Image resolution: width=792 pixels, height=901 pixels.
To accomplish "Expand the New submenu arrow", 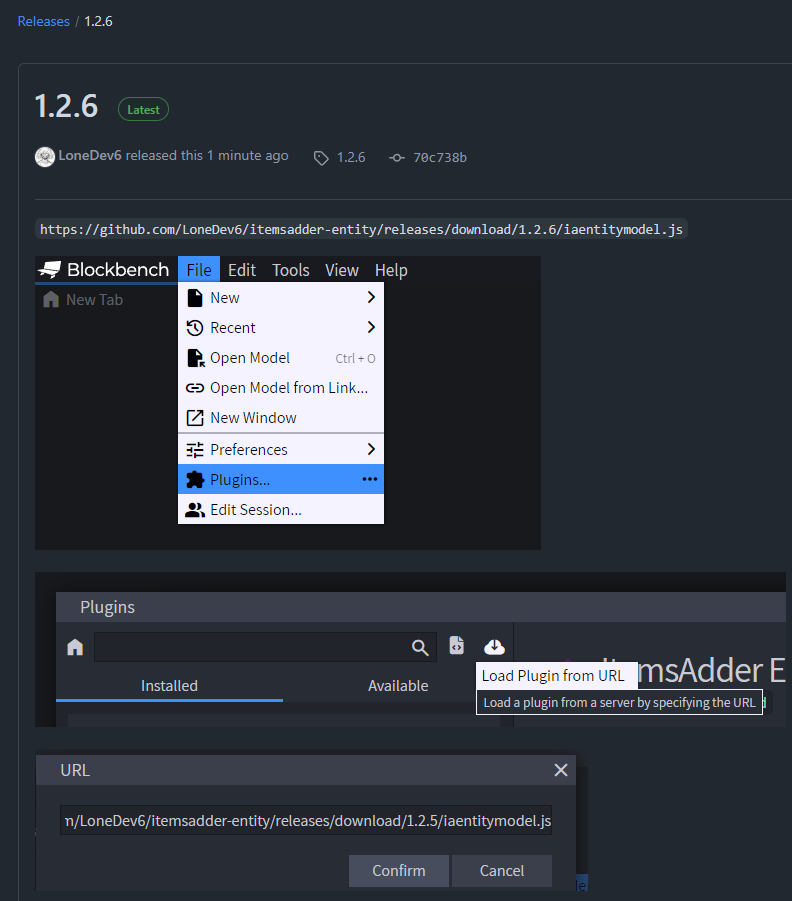I will click(371, 298).
